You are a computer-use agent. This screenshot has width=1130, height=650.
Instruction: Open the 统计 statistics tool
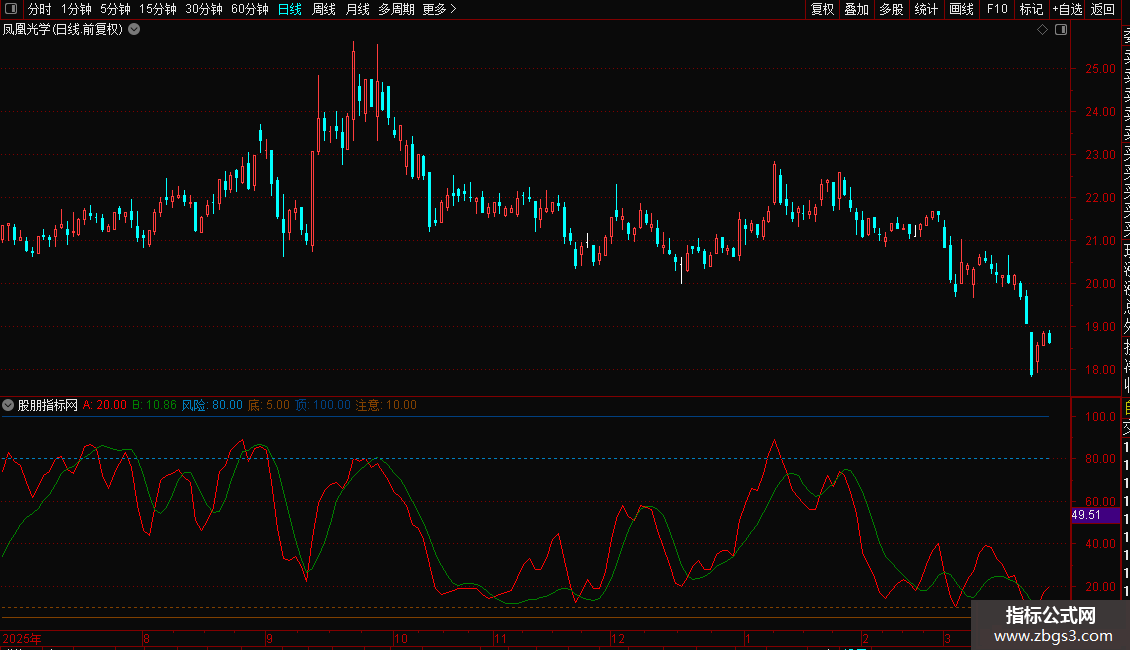click(926, 9)
